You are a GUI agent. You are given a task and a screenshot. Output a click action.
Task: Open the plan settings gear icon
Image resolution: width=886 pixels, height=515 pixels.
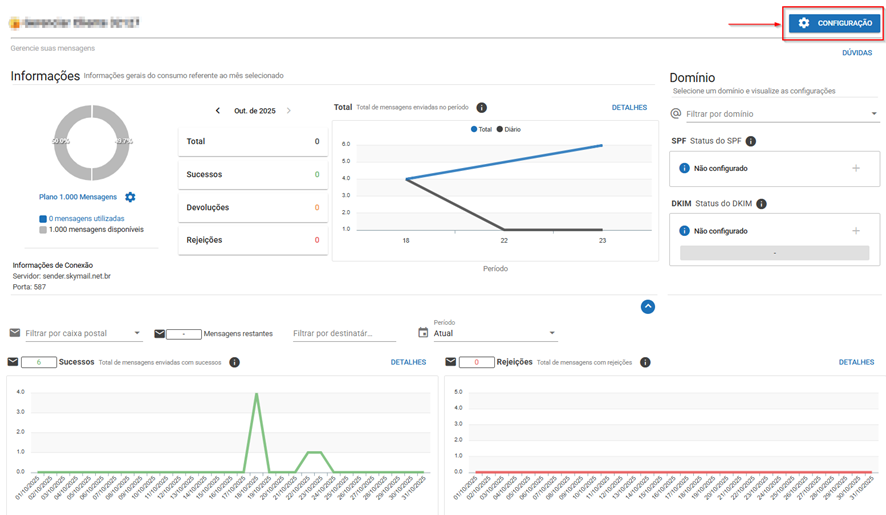pos(130,197)
